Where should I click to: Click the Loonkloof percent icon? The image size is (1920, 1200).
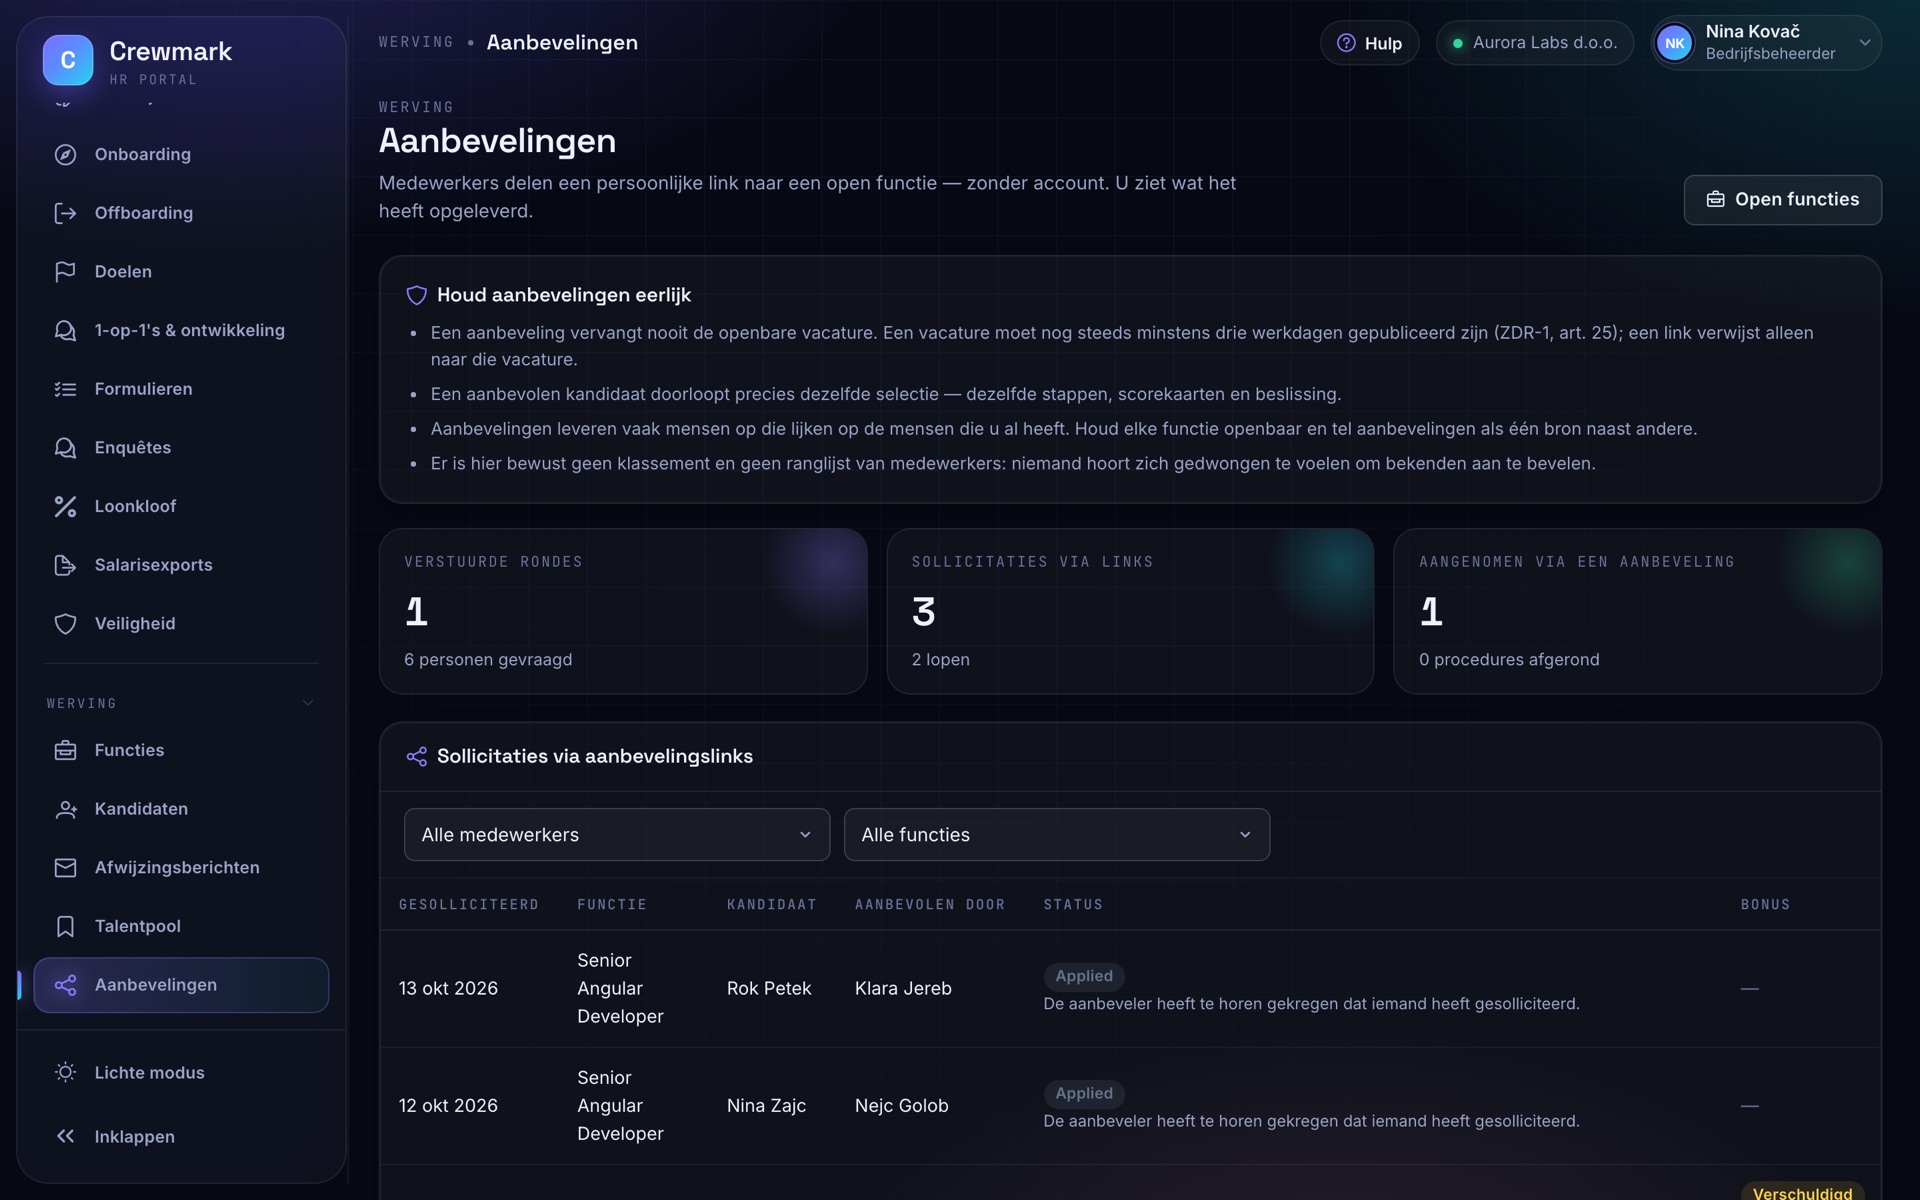(65, 506)
